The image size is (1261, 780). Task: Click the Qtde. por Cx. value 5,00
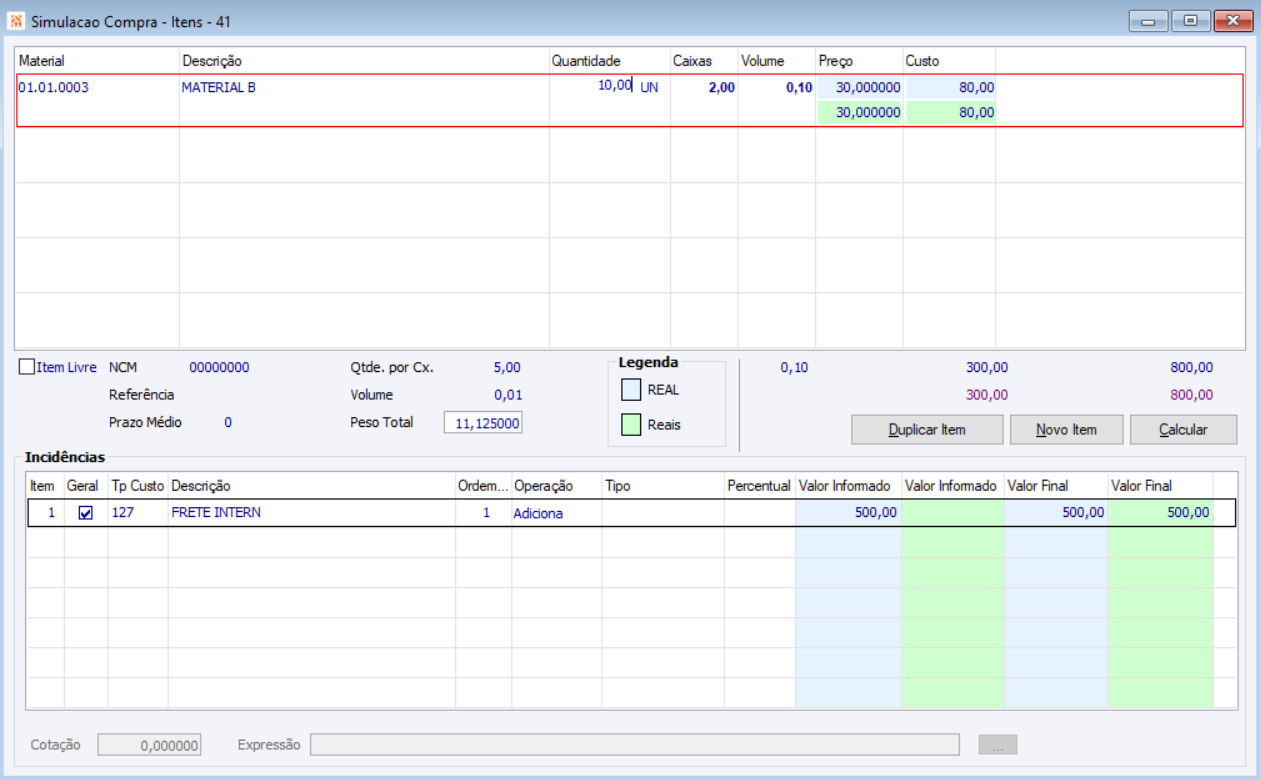[507, 368]
